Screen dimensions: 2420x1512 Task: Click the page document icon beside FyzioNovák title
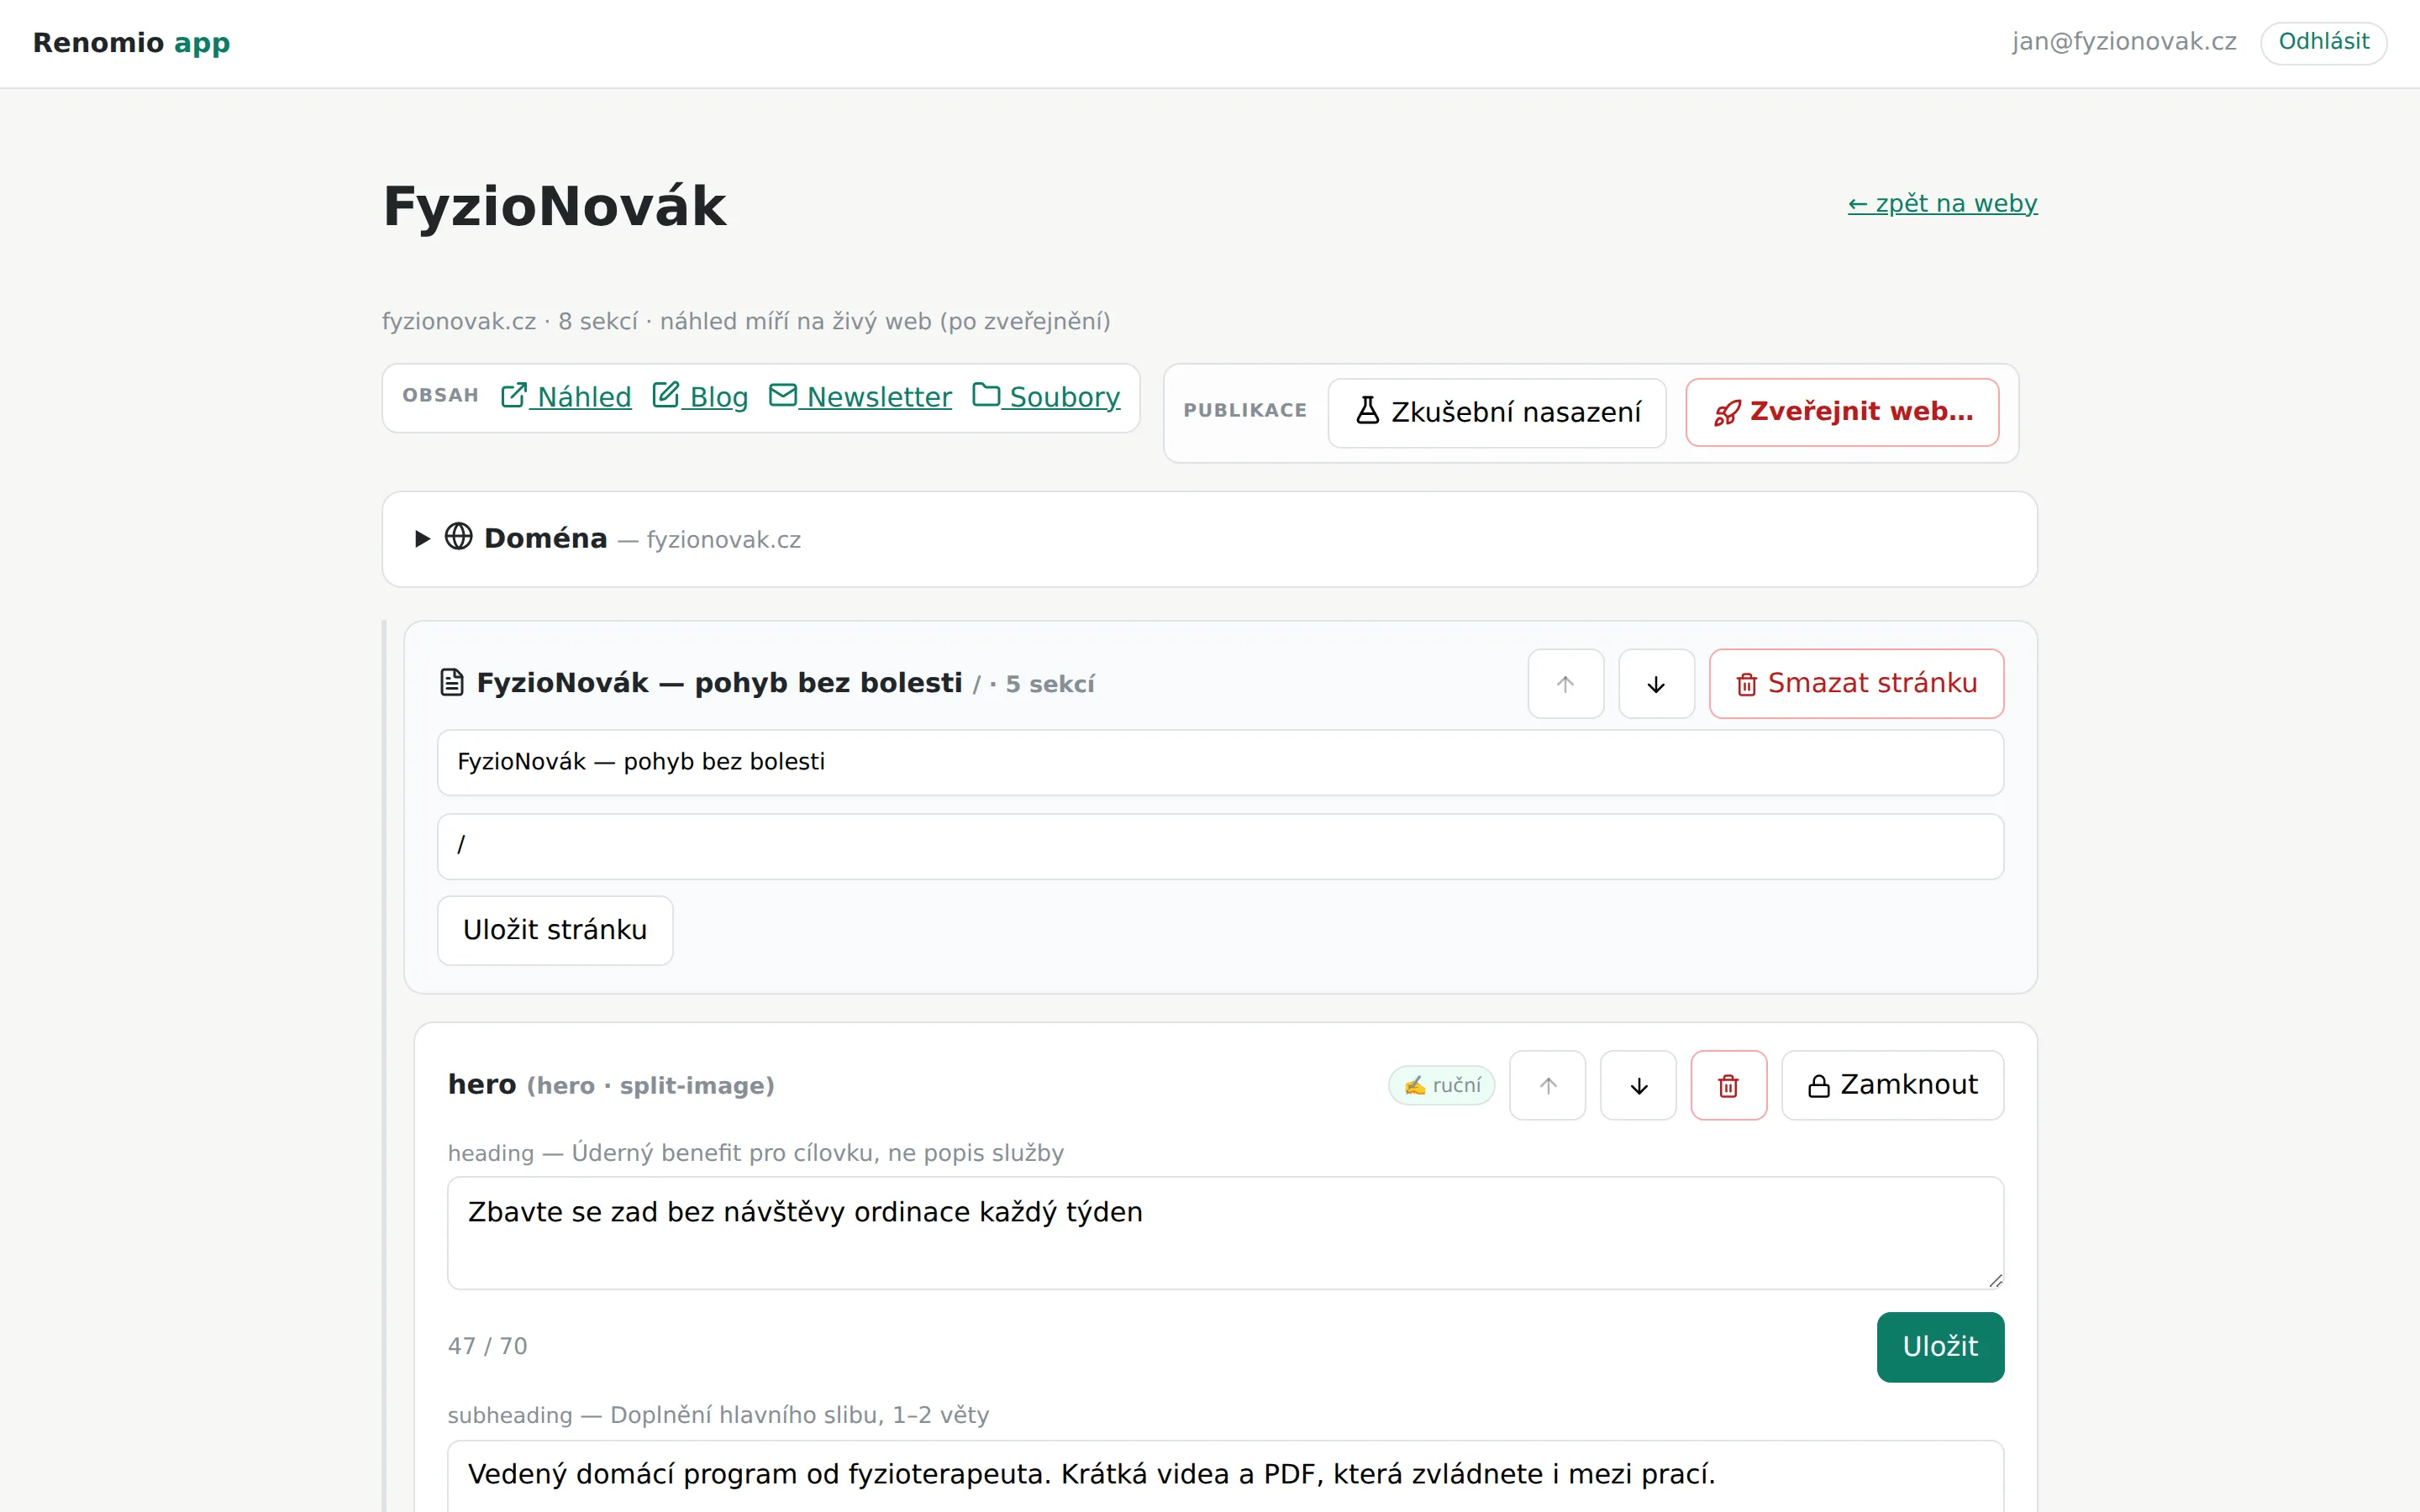(x=452, y=683)
